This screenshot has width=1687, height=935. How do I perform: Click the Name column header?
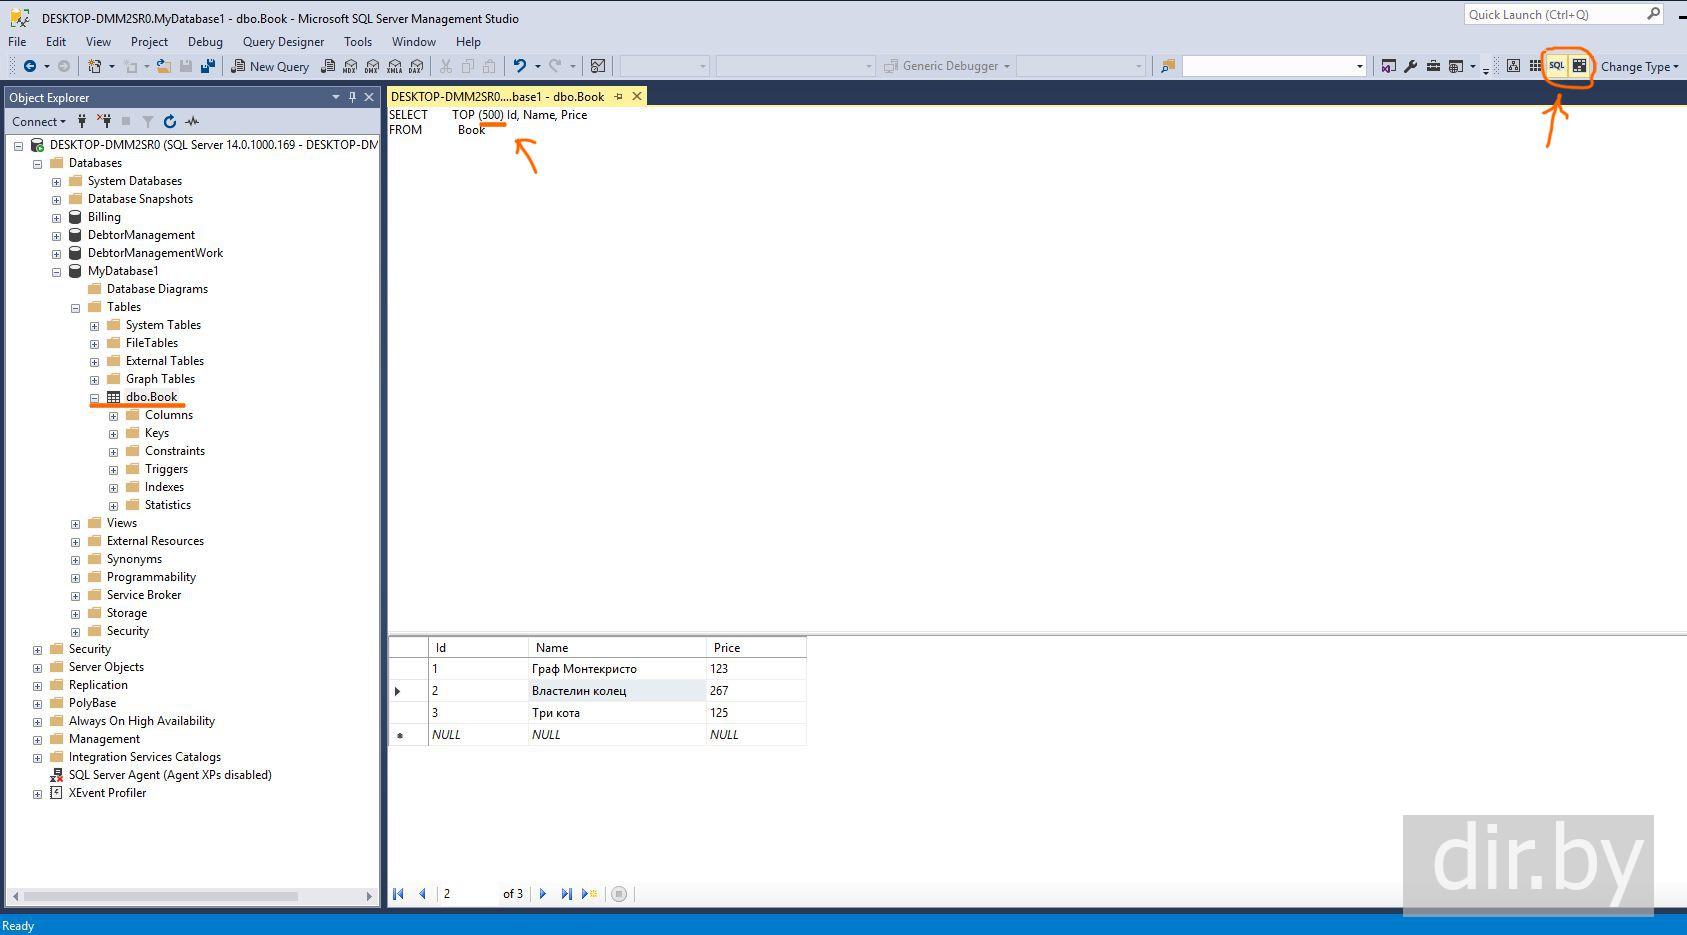tap(617, 647)
